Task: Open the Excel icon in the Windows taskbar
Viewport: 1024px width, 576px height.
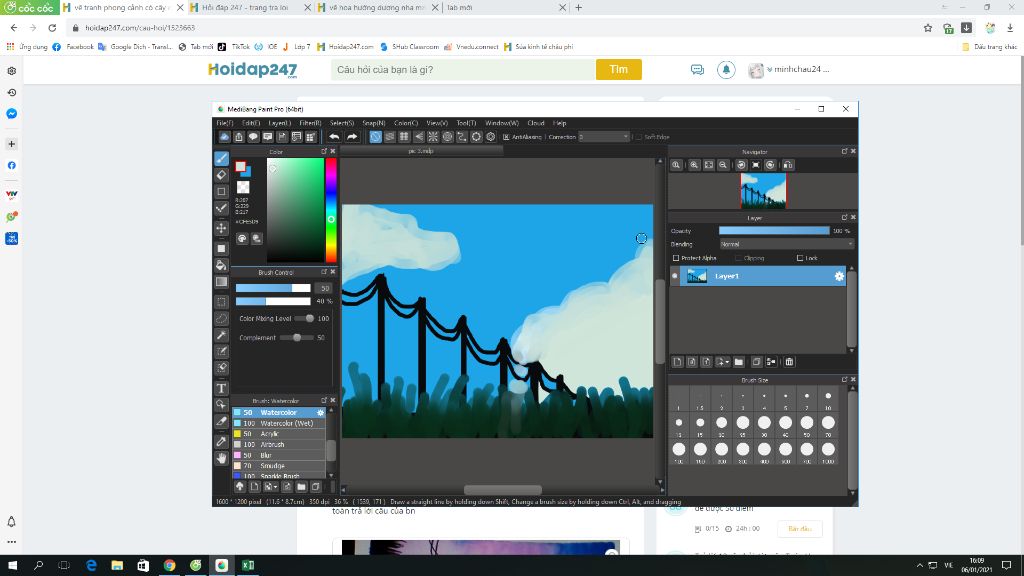Action: (x=248, y=566)
